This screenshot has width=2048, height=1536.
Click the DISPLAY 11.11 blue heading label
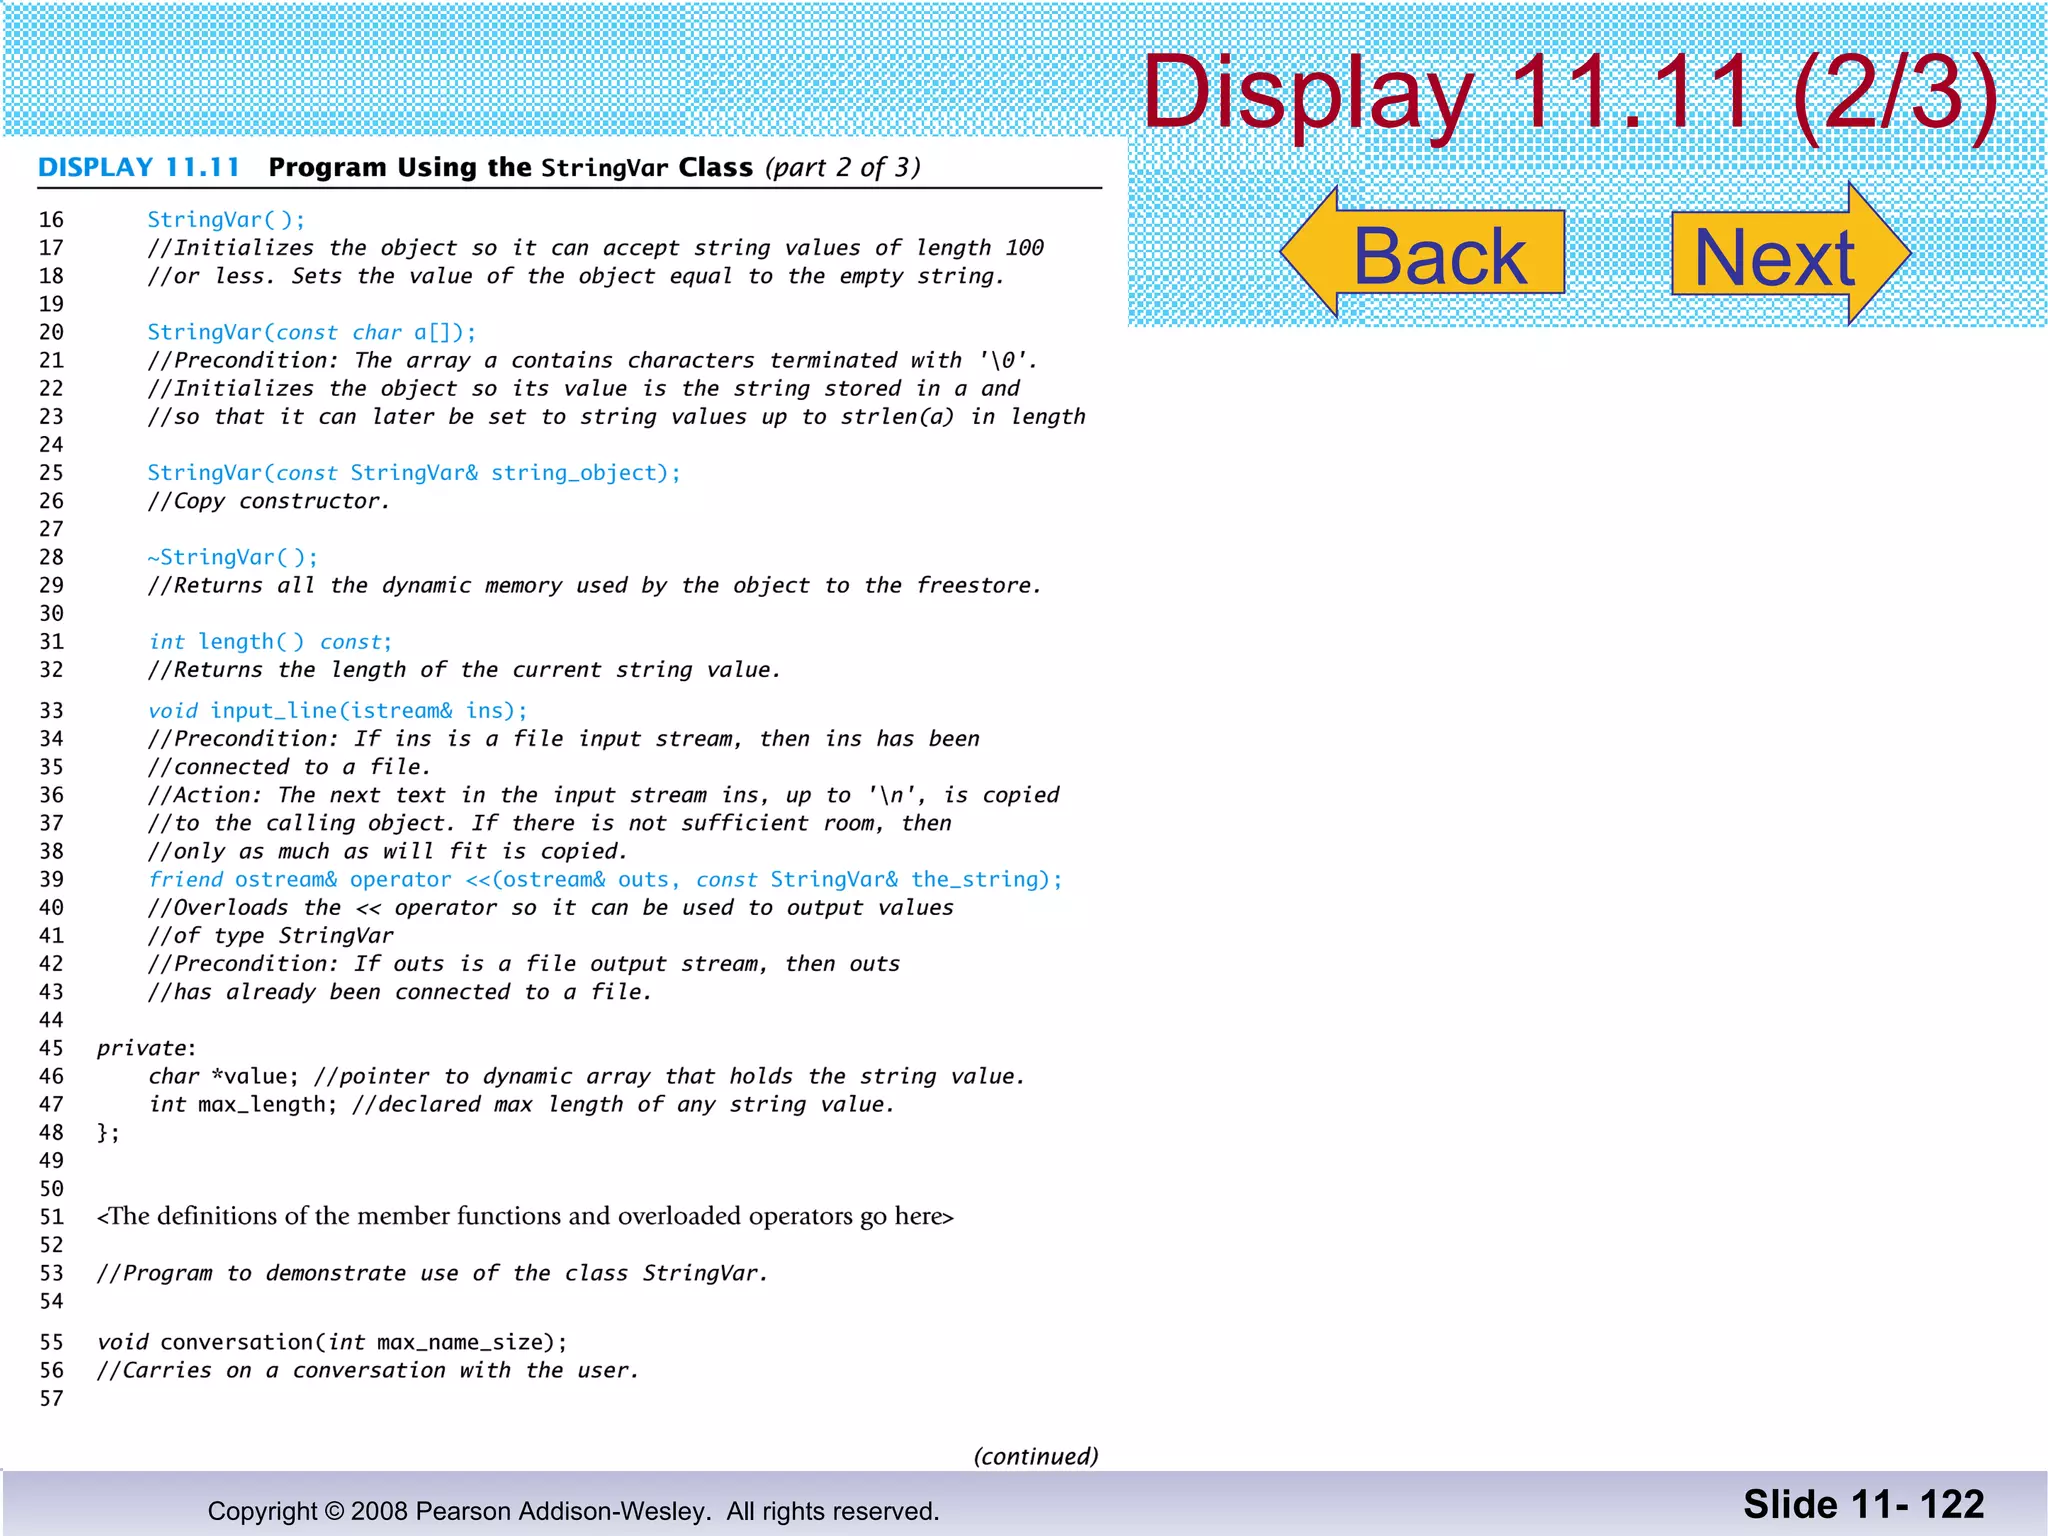[x=139, y=167]
